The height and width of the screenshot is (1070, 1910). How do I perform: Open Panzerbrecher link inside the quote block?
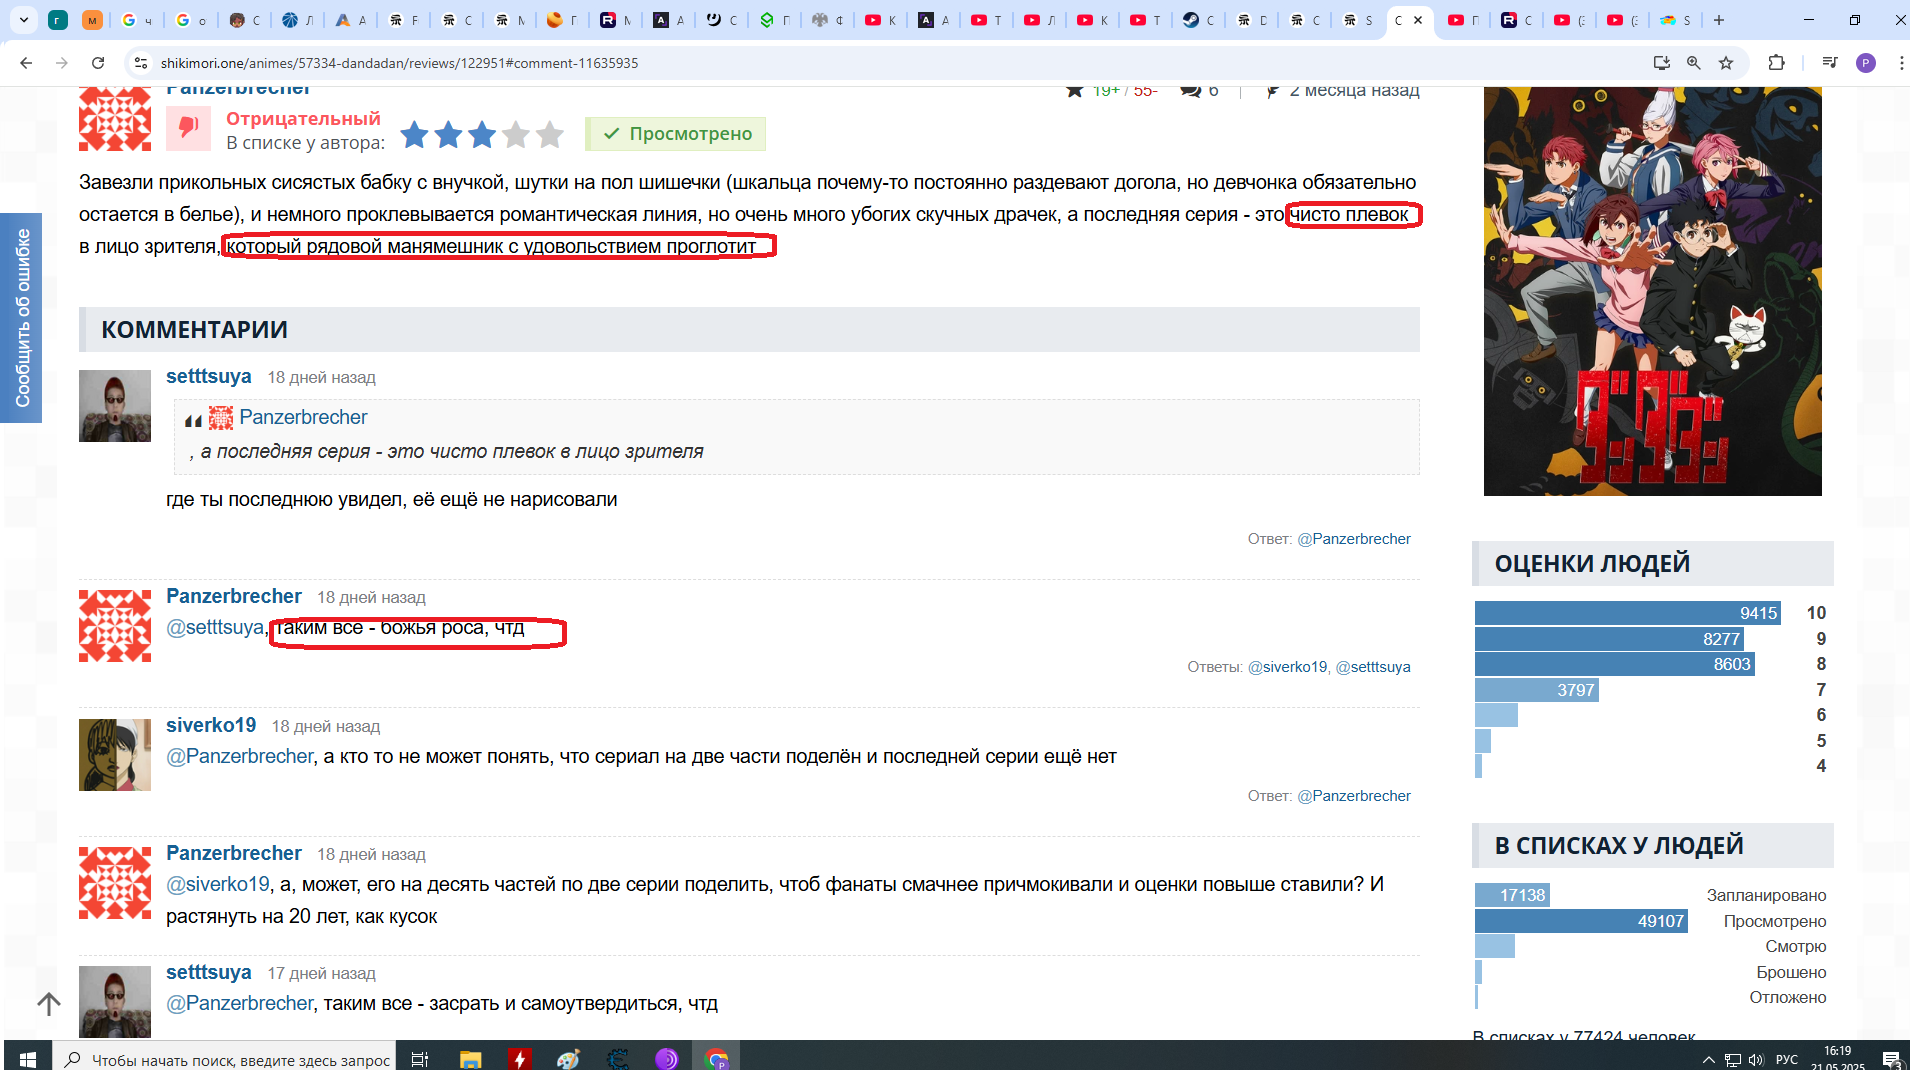(303, 418)
